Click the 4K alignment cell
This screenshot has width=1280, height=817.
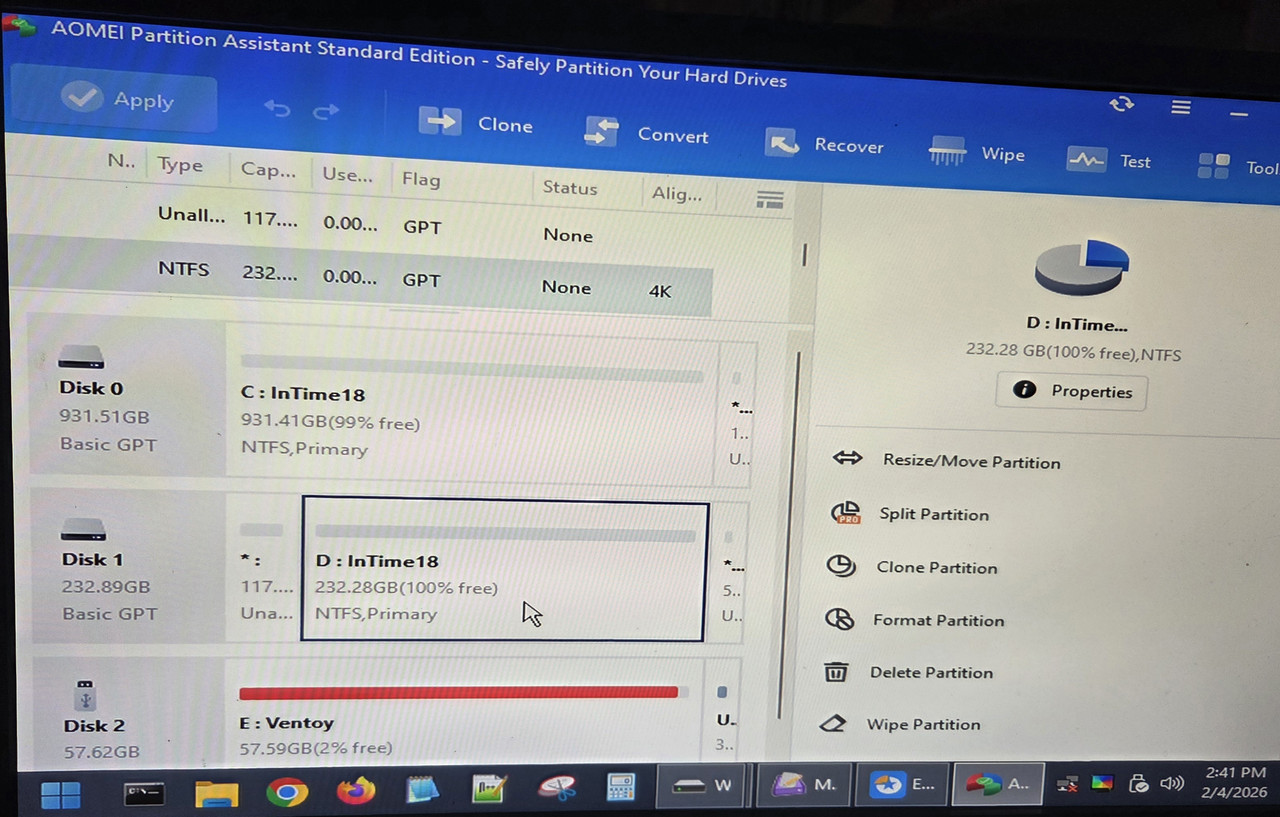point(660,292)
